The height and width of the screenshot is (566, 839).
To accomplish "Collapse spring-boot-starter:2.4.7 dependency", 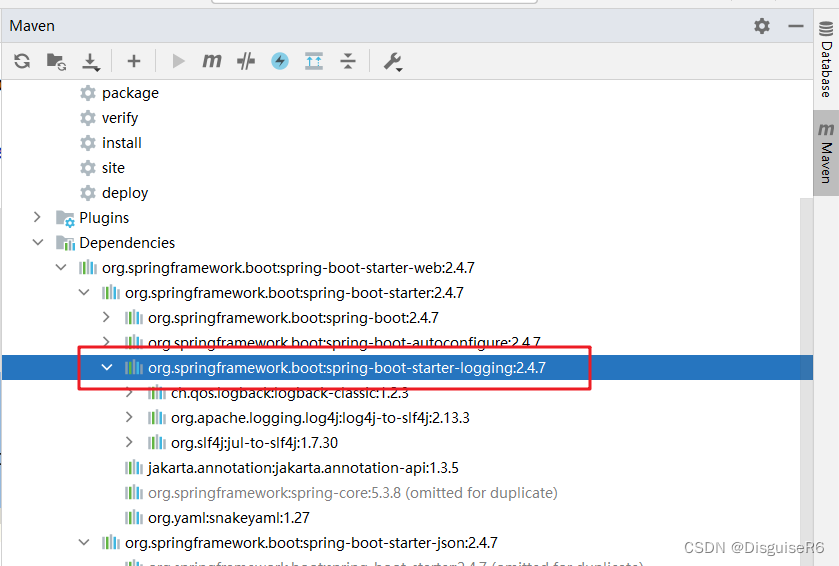I will coord(84,292).
